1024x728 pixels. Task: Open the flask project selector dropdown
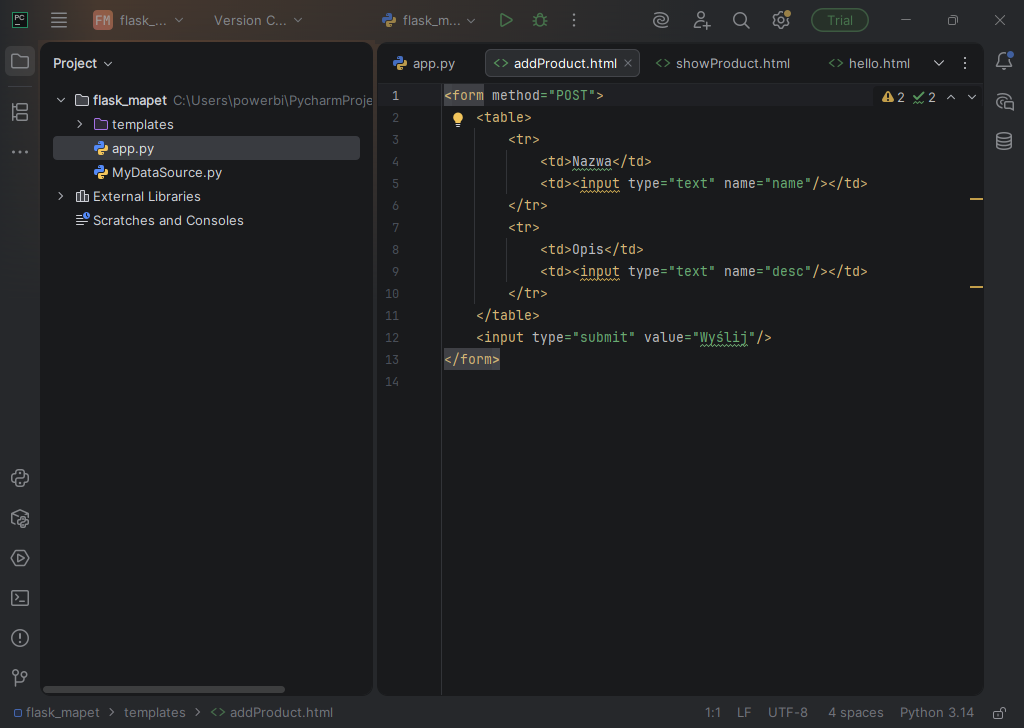tap(138, 20)
